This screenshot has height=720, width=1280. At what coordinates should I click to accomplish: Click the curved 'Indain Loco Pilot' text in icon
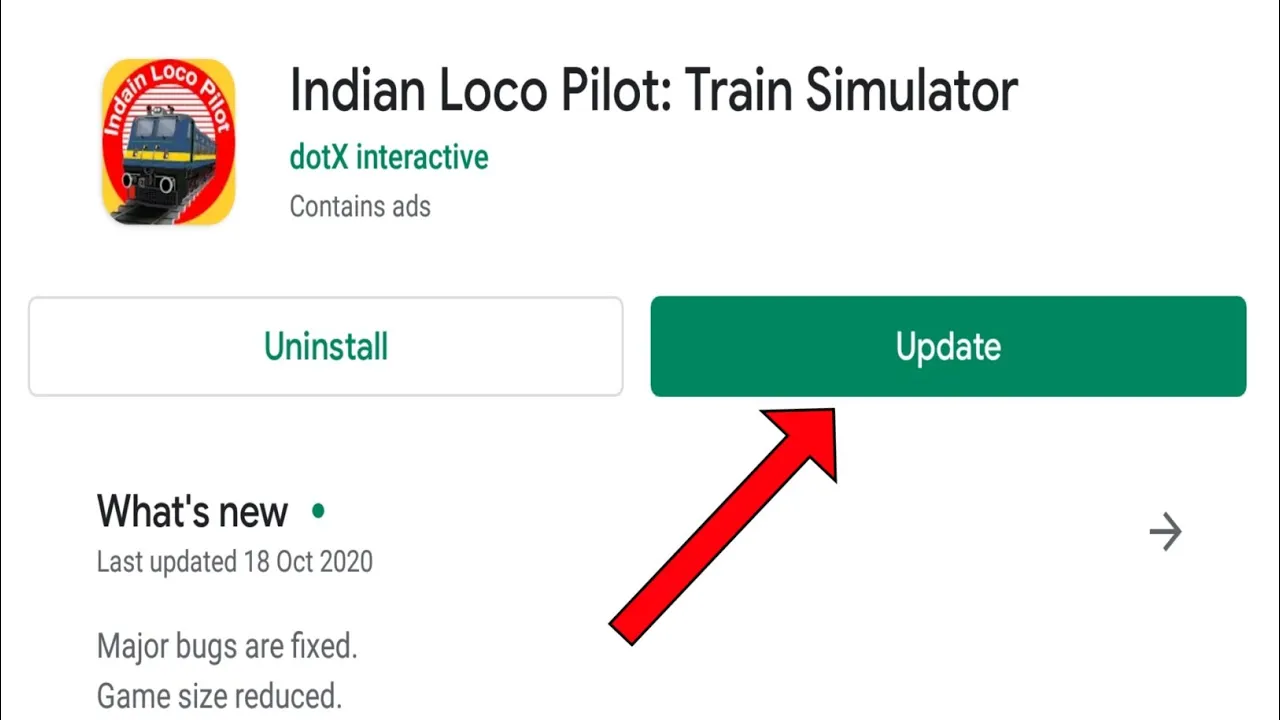(x=168, y=90)
